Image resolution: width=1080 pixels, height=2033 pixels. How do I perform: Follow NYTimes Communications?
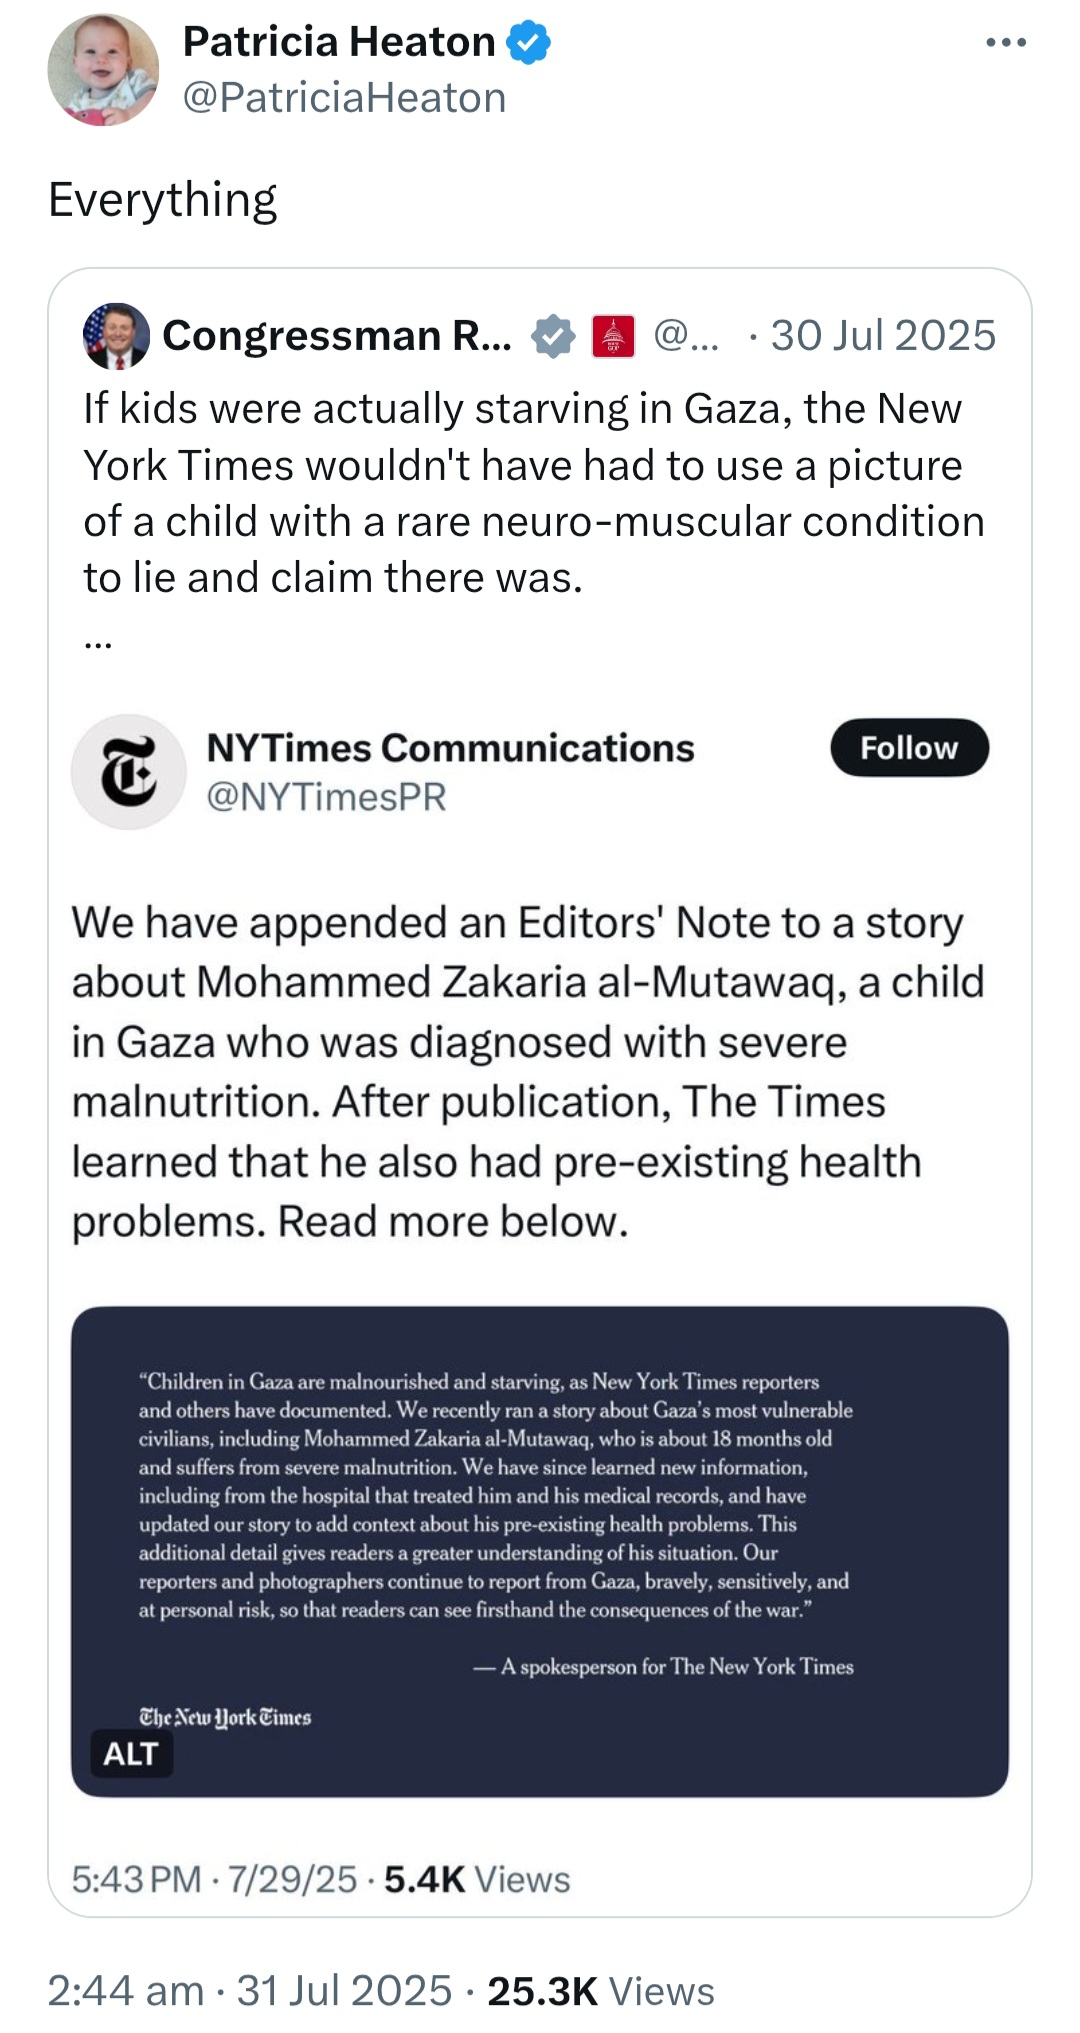909,748
